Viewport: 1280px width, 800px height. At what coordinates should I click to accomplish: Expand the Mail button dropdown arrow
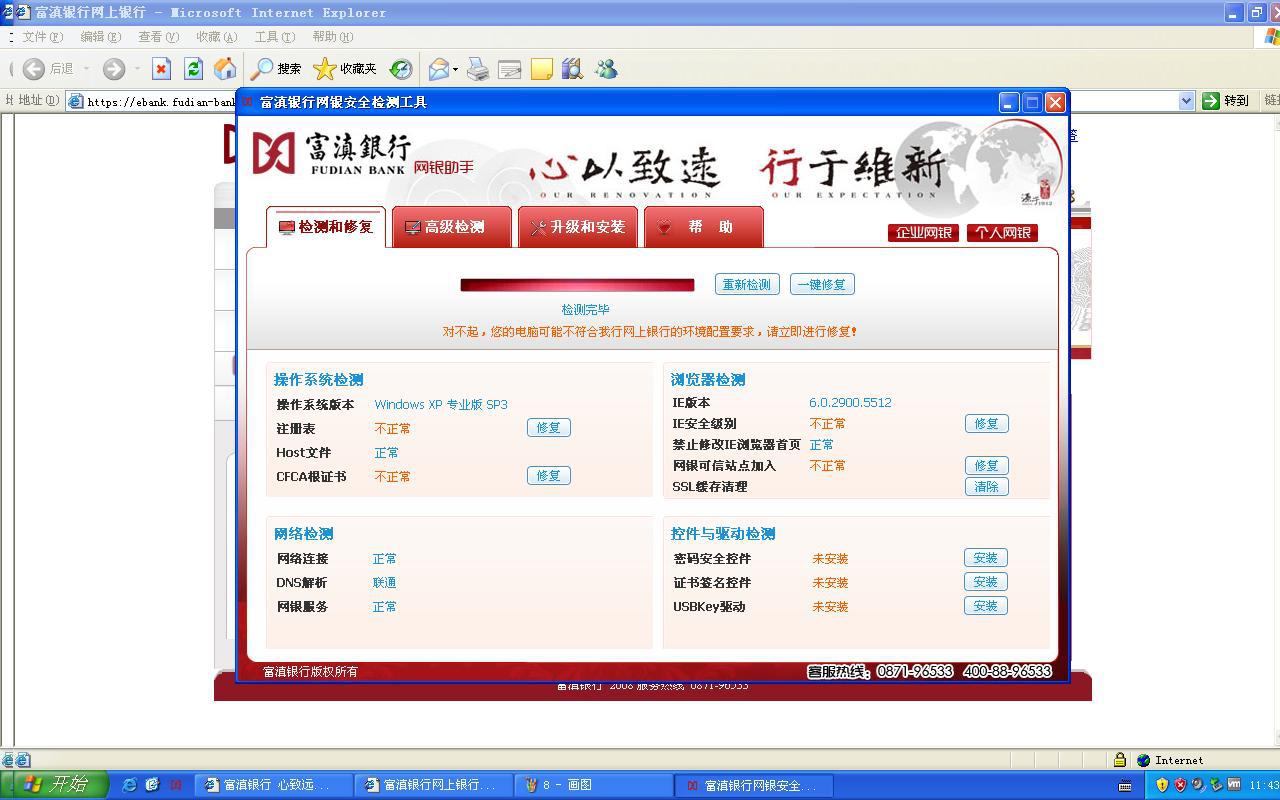click(x=456, y=69)
